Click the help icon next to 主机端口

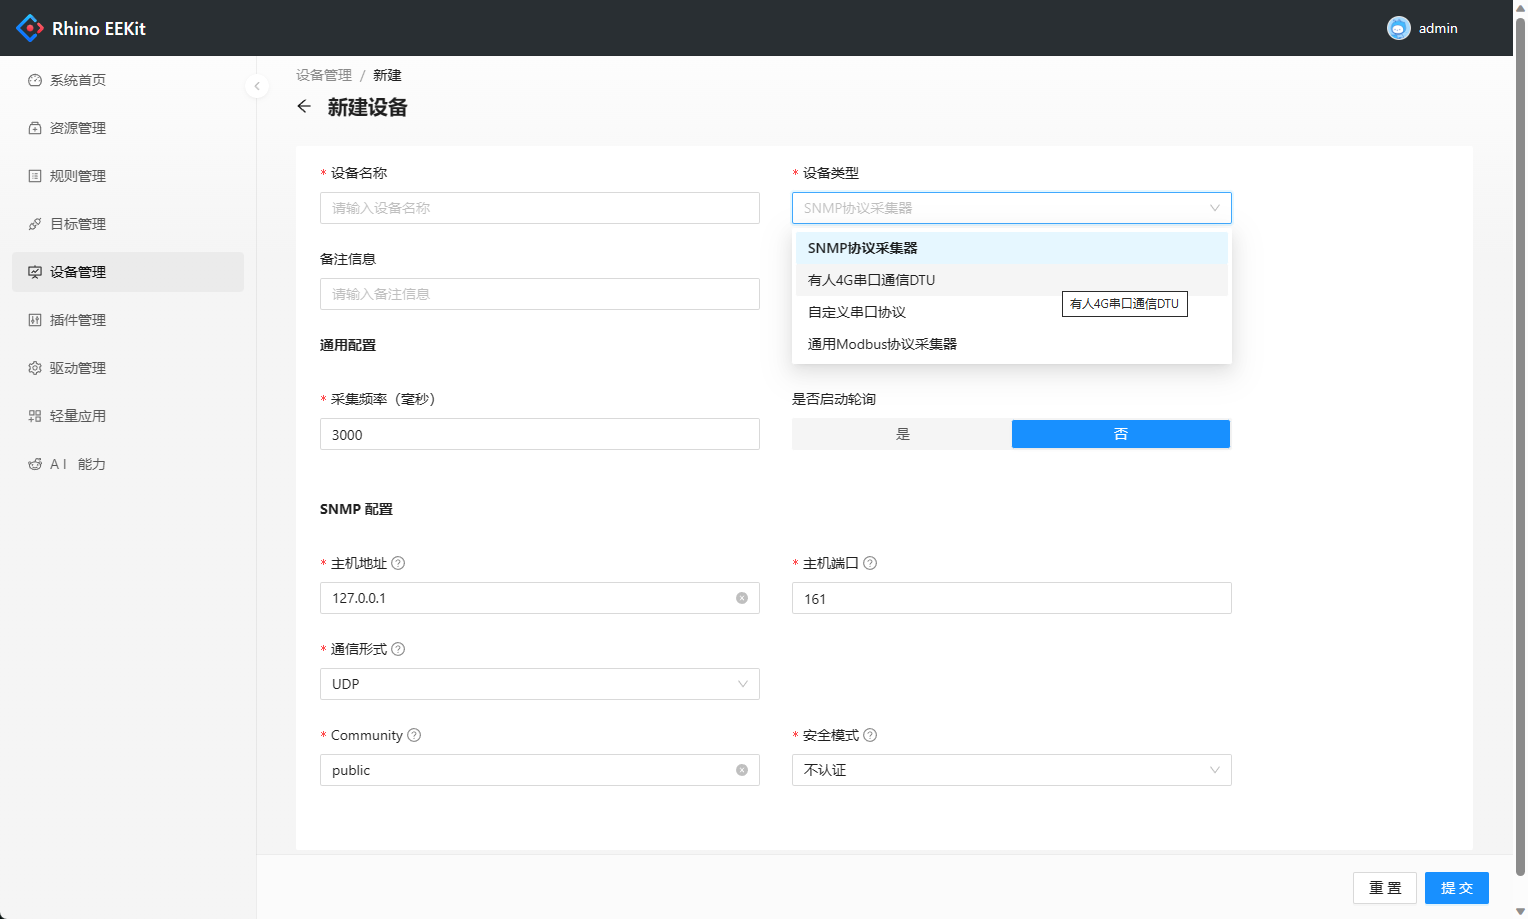click(870, 563)
